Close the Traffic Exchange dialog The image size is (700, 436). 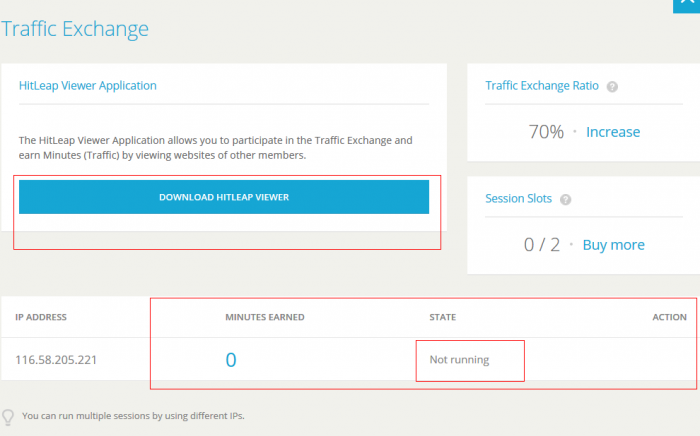point(687,5)
